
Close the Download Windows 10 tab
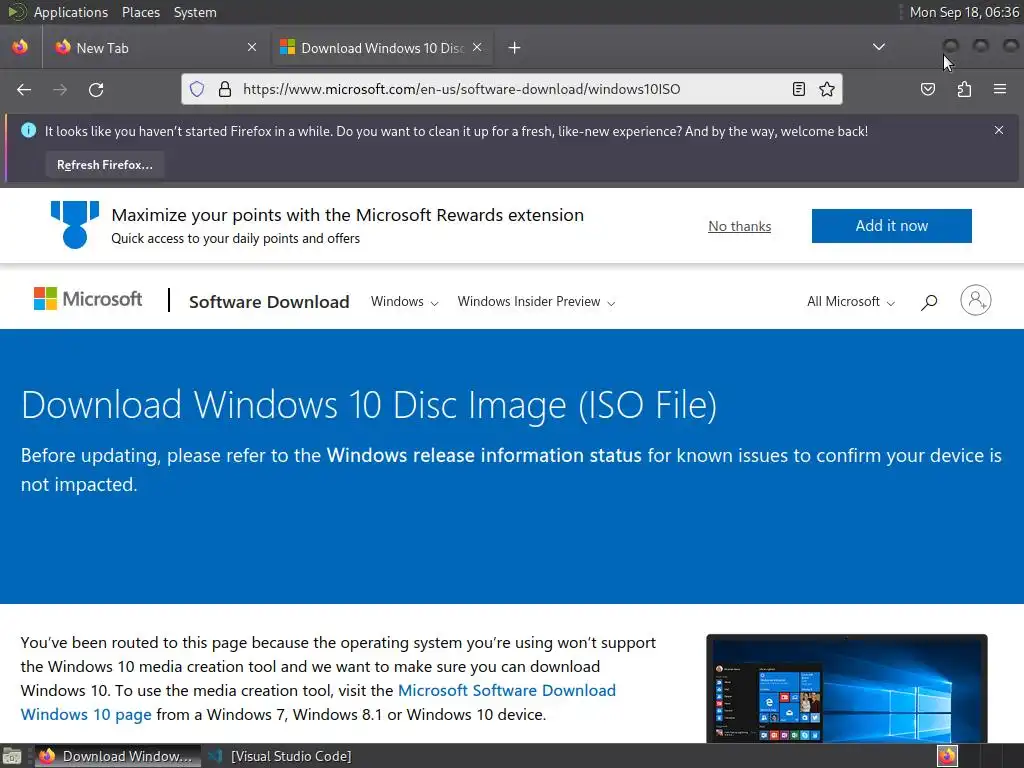tap(477, 47)
